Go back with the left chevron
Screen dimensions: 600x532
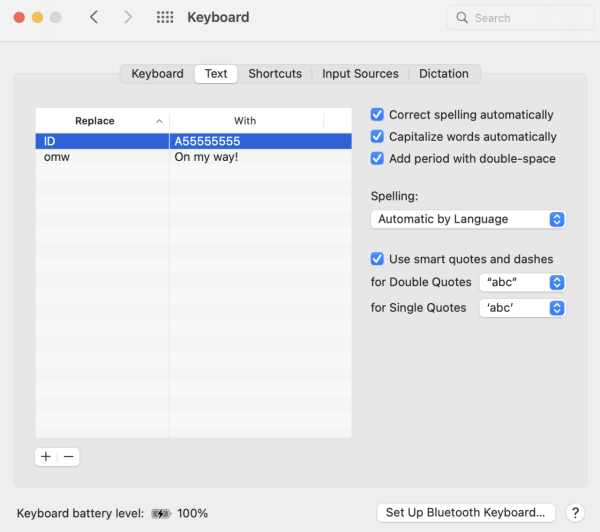coord(94,17)
